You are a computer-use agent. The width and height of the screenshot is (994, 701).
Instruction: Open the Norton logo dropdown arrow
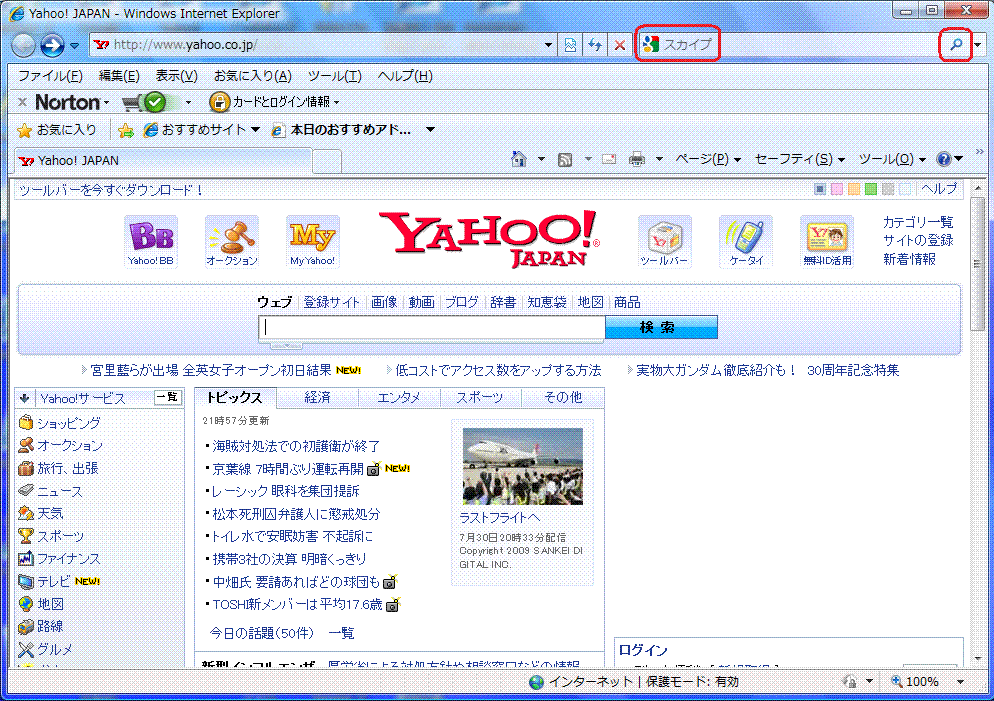click(x=106, y=103)
